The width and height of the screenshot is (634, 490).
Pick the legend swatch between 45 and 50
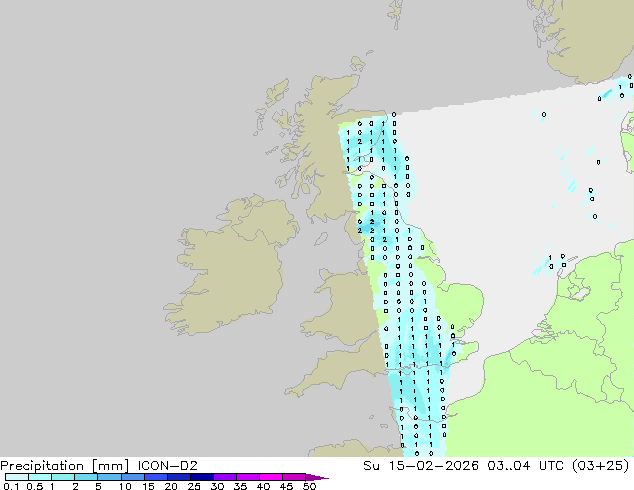click(294, 477)
